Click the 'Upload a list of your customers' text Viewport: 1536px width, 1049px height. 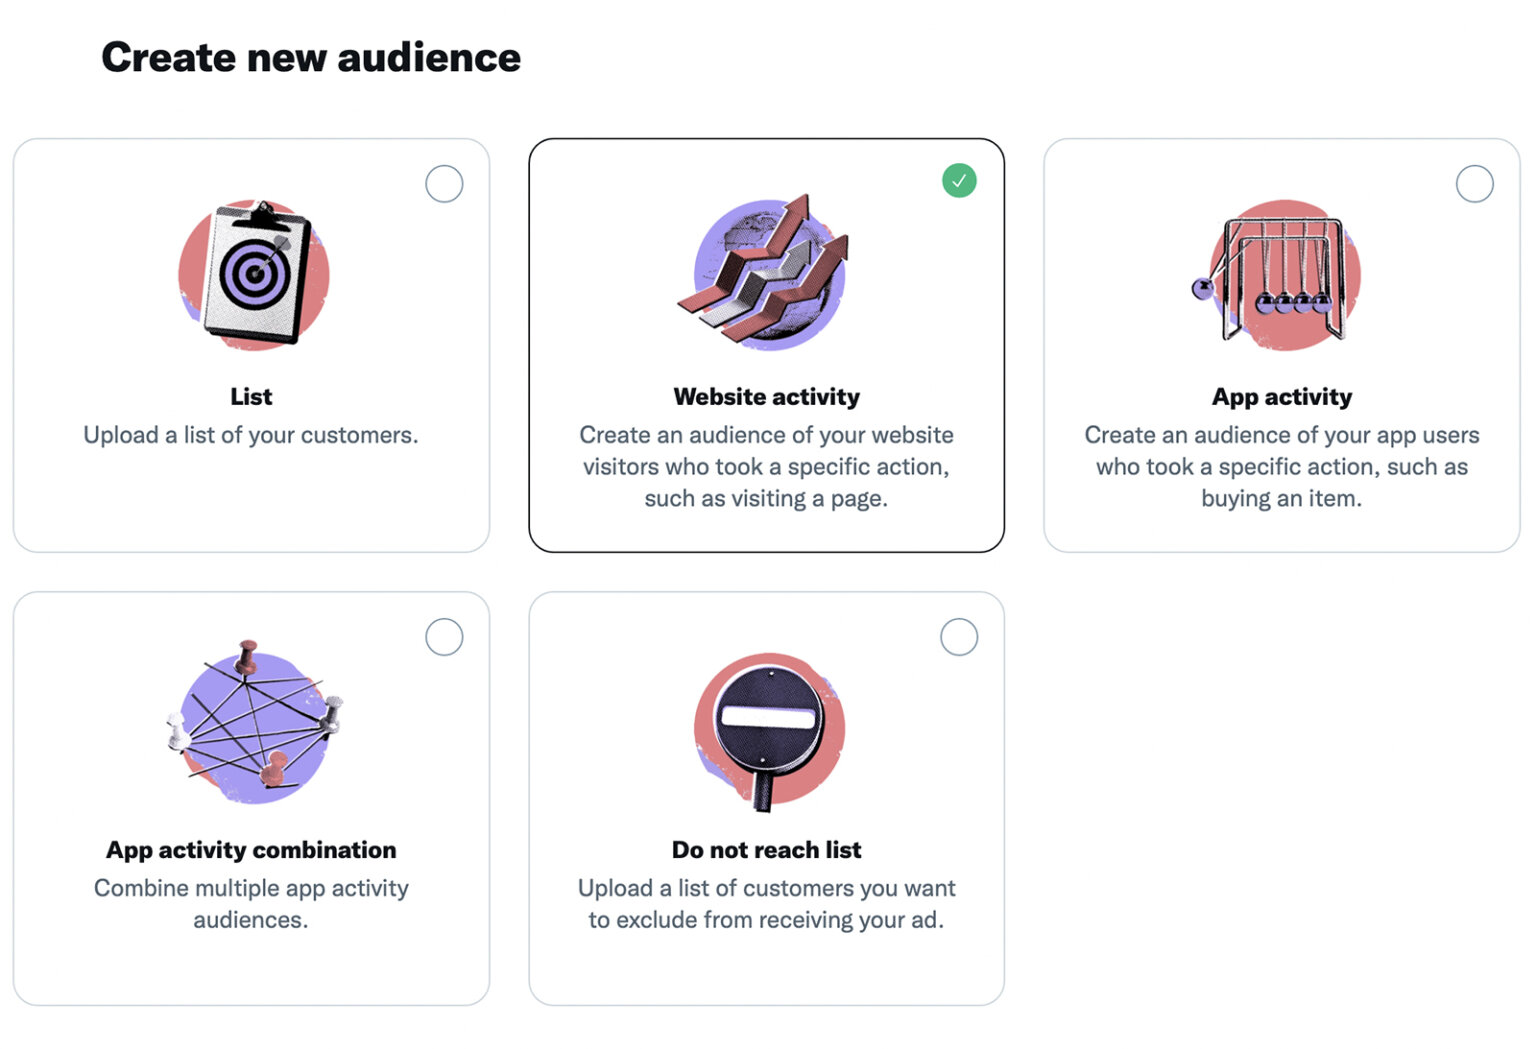tap(251, 434)
